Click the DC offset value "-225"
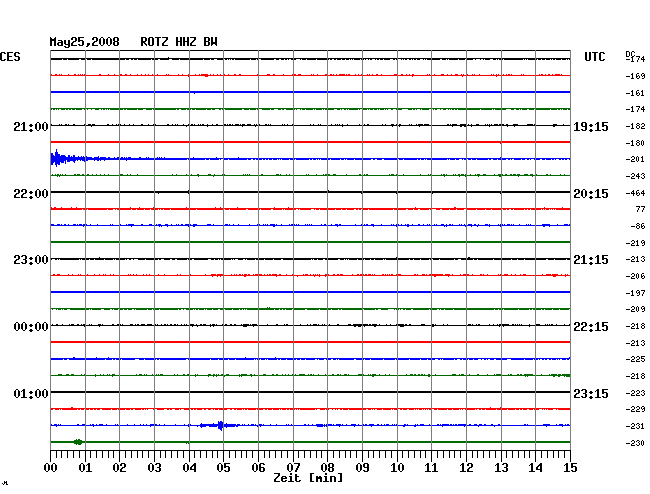Viewport: 650px width, 494px height. 635,359
